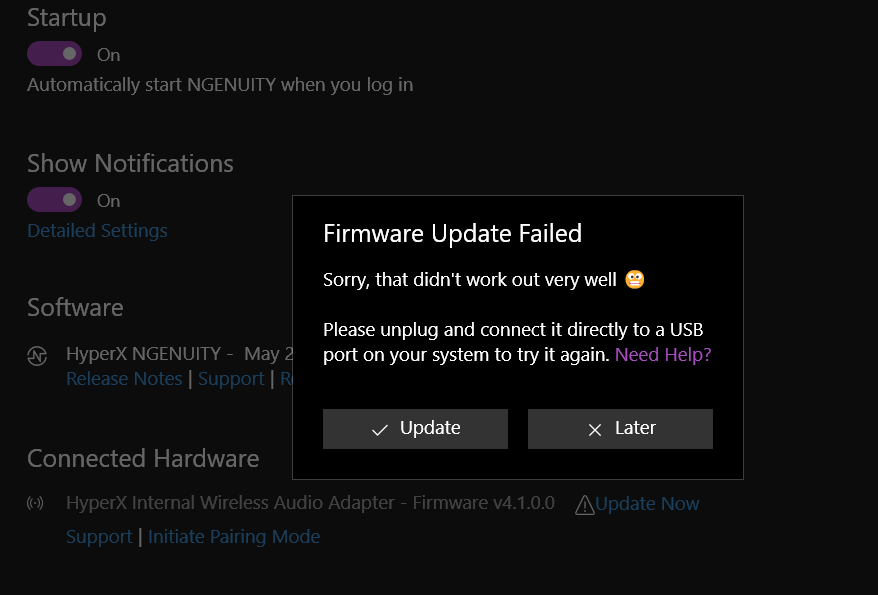Click the wireless adapter signal icon

(x=35, y=503)
